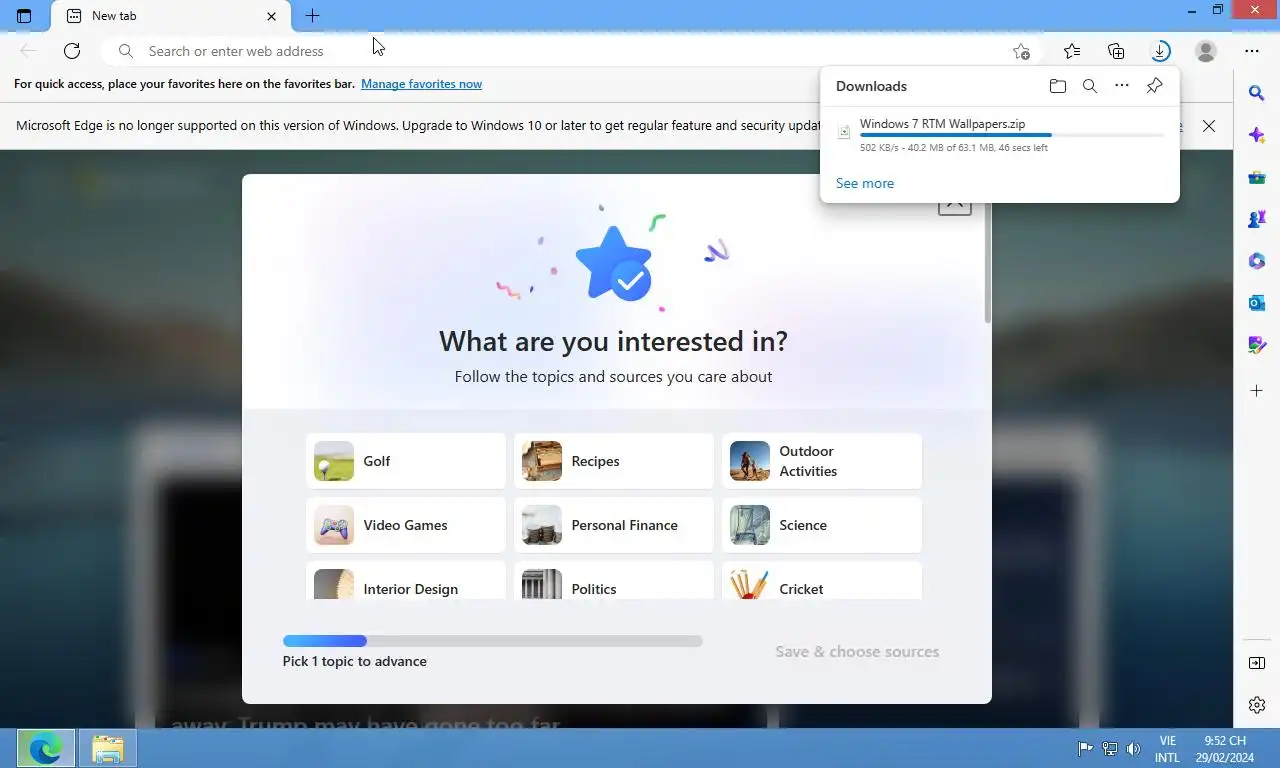Select the Interior Design topic
Viewport: 1280px width, 768px height.
click(x=406, y=581)
